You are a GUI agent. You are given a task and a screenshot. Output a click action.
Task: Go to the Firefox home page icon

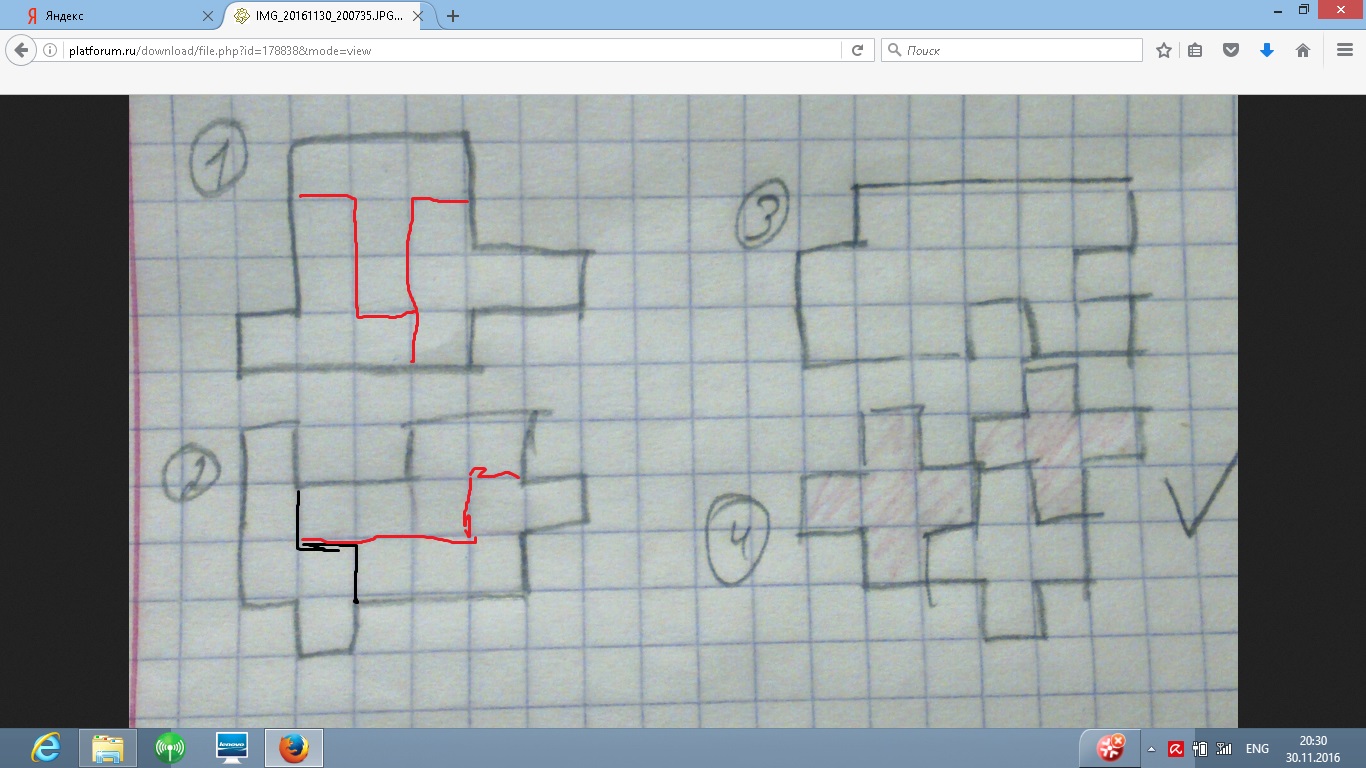tap(1303, 50)
